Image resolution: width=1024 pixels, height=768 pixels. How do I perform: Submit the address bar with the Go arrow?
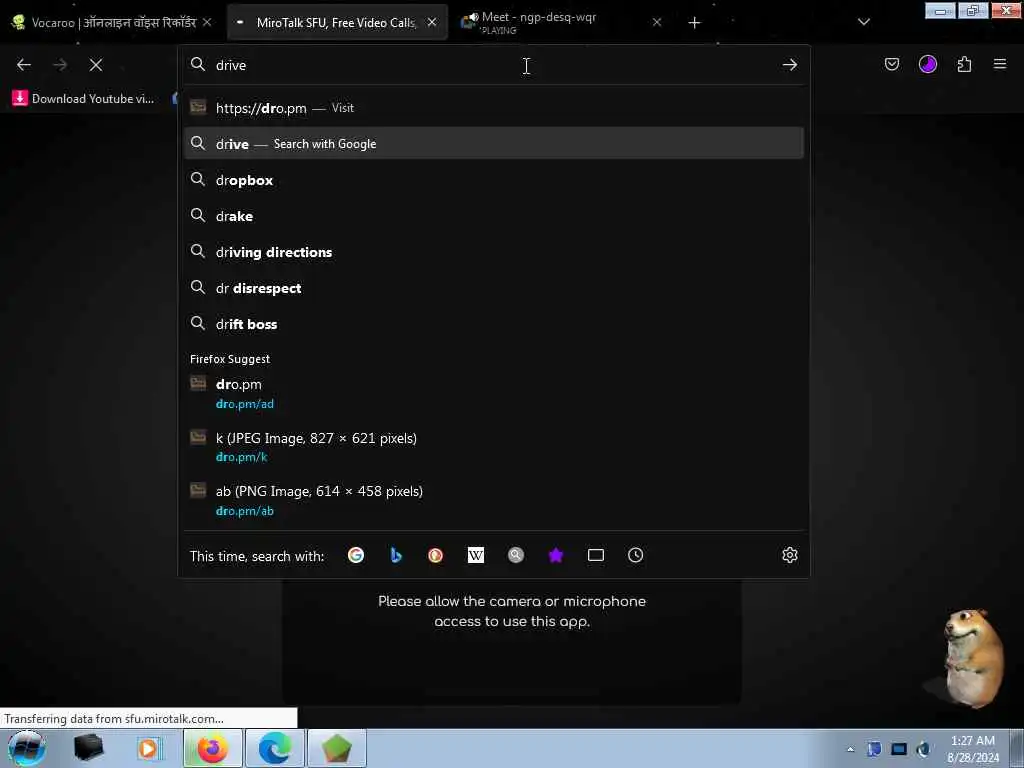790,65
